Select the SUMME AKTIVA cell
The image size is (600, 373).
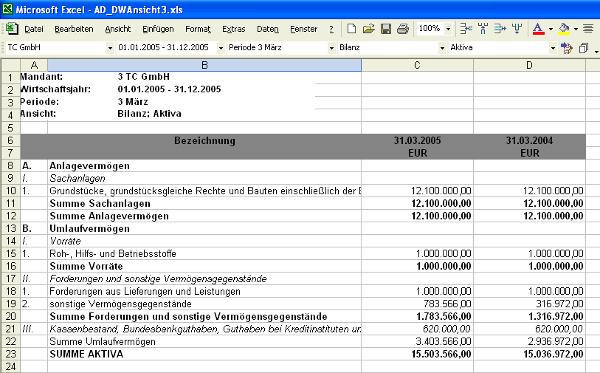pyautogui.click(x=205, y=354)
